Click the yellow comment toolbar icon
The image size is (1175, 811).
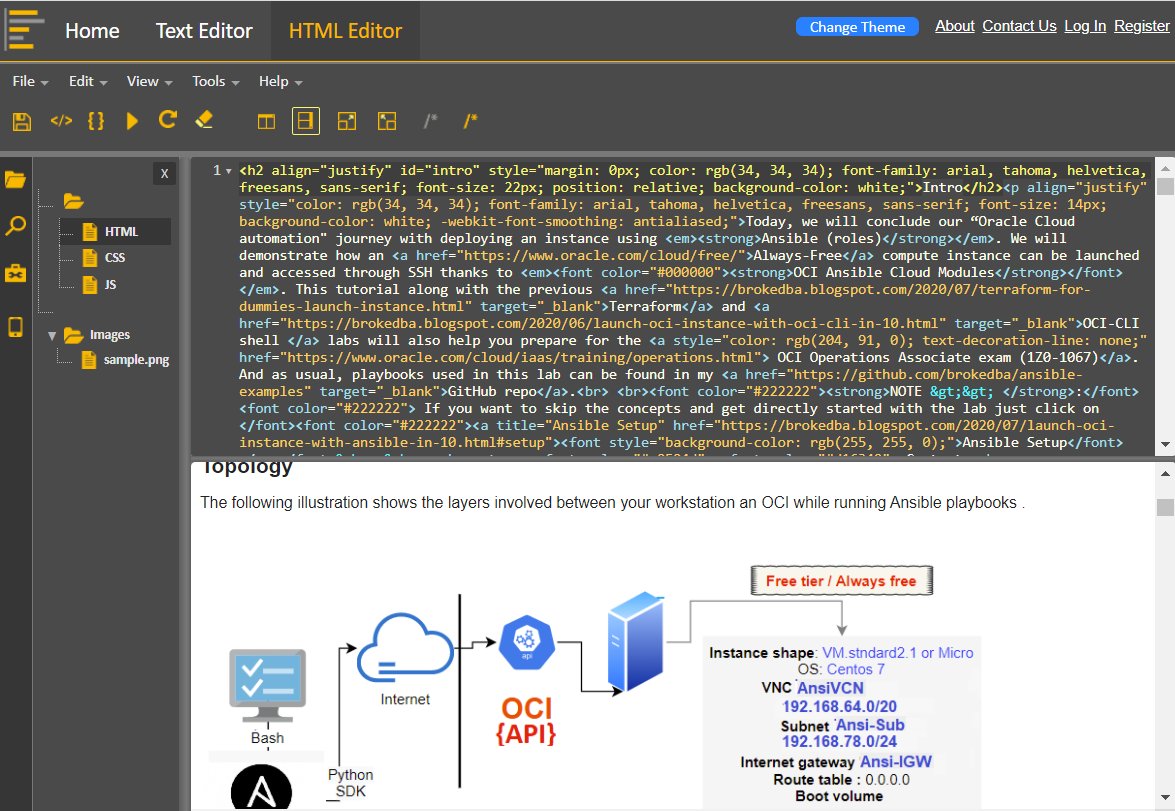click(470, 121)
